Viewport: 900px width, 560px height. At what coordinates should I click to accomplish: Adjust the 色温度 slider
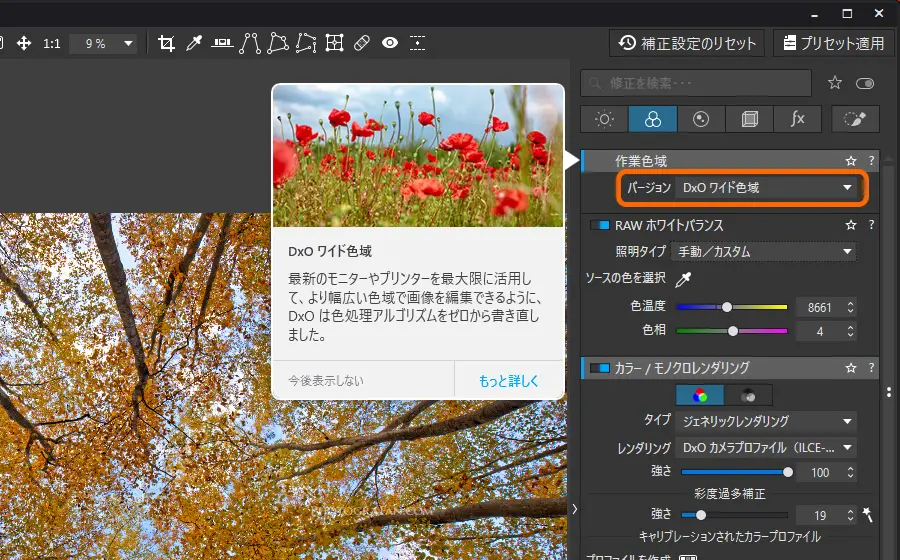(732, 307)
